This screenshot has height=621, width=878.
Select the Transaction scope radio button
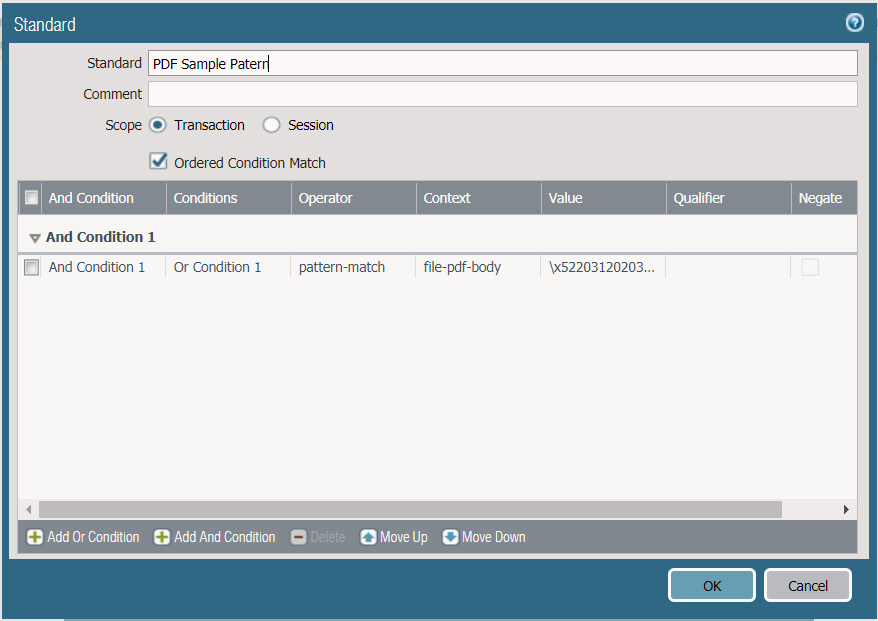point(158,125)
